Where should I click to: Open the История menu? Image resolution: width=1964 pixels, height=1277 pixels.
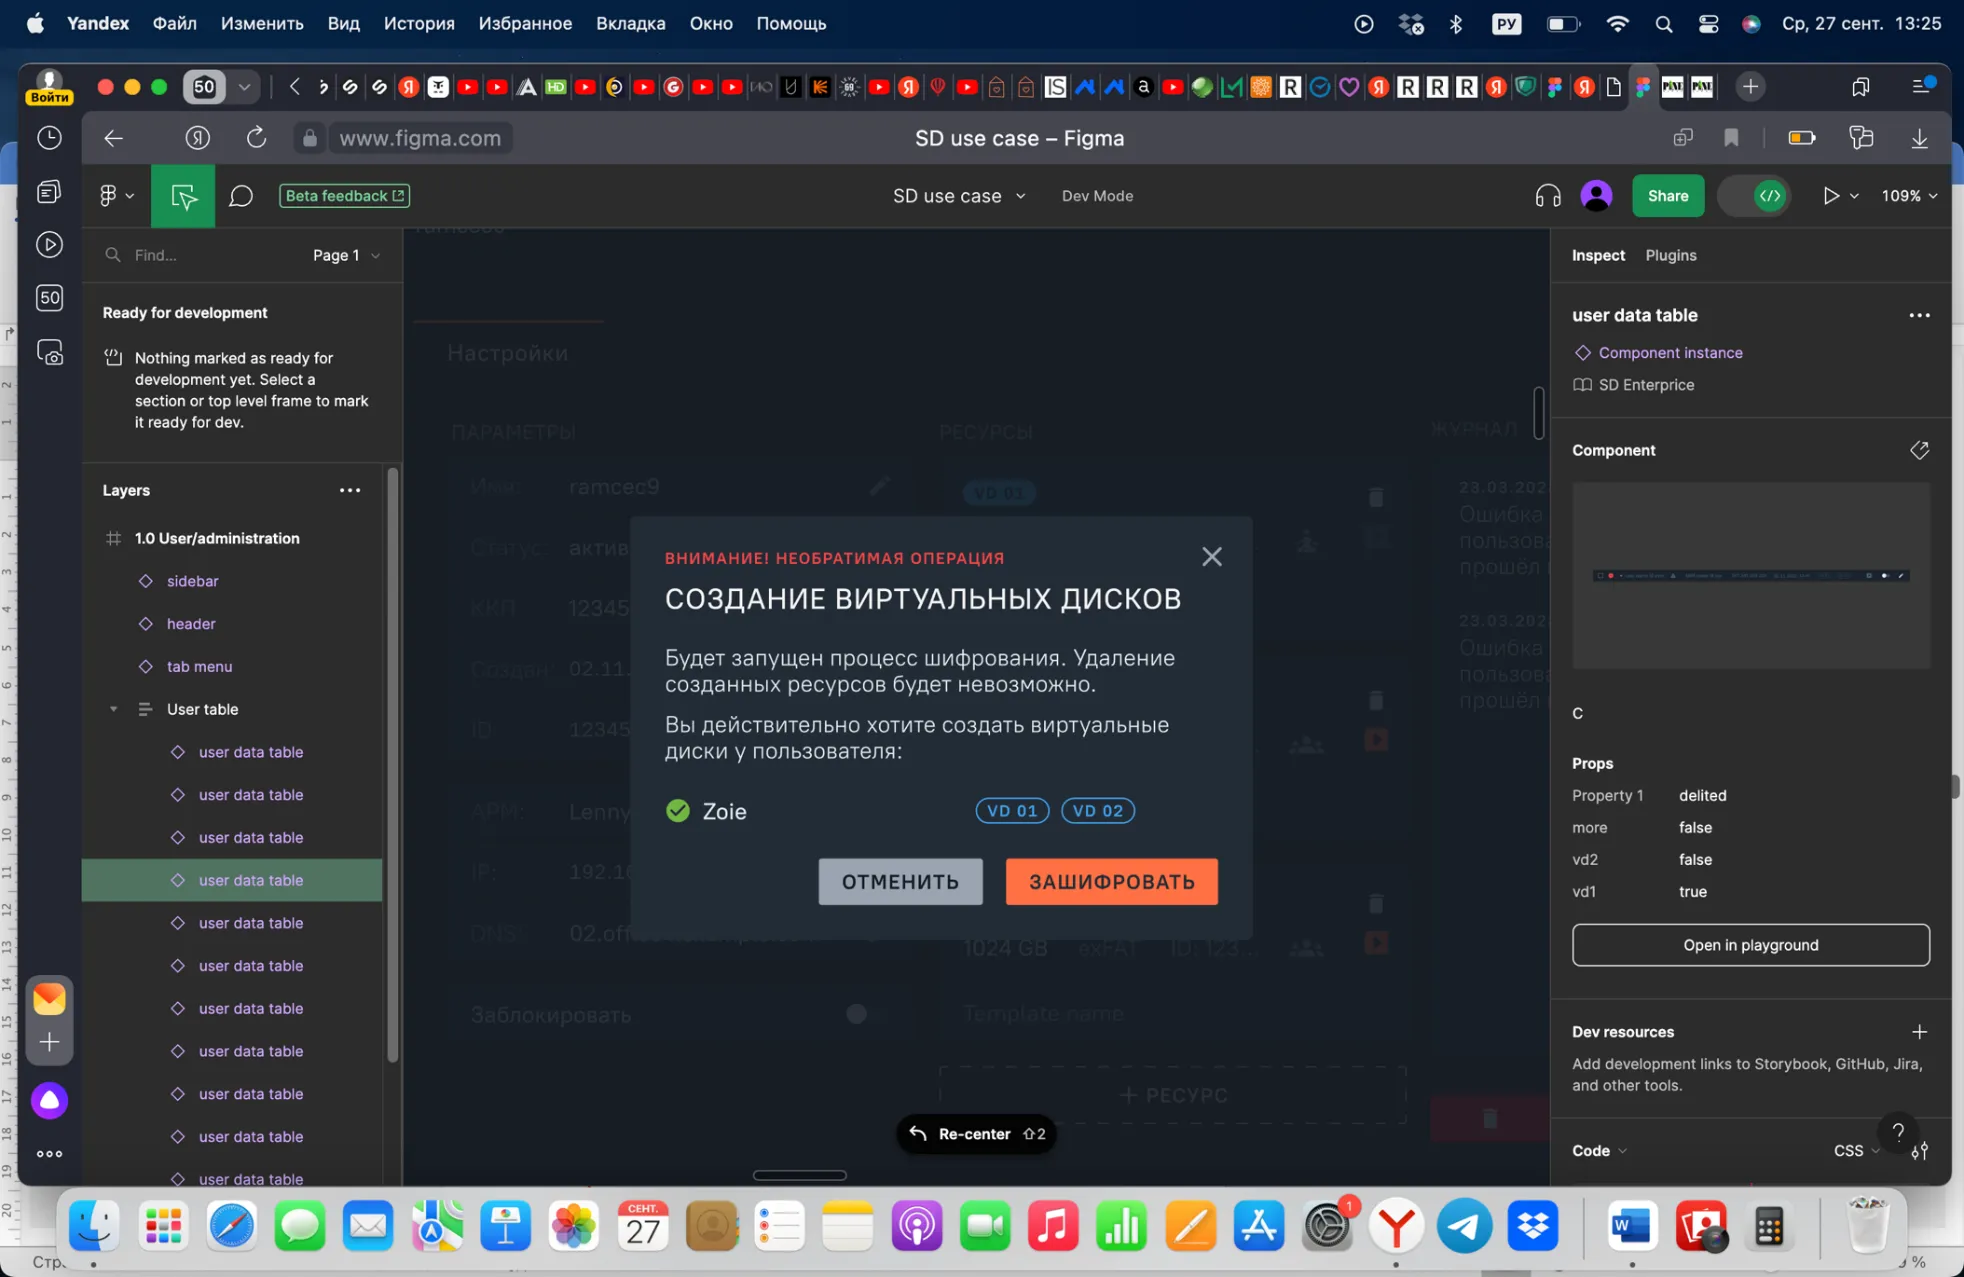coord(419,24)
